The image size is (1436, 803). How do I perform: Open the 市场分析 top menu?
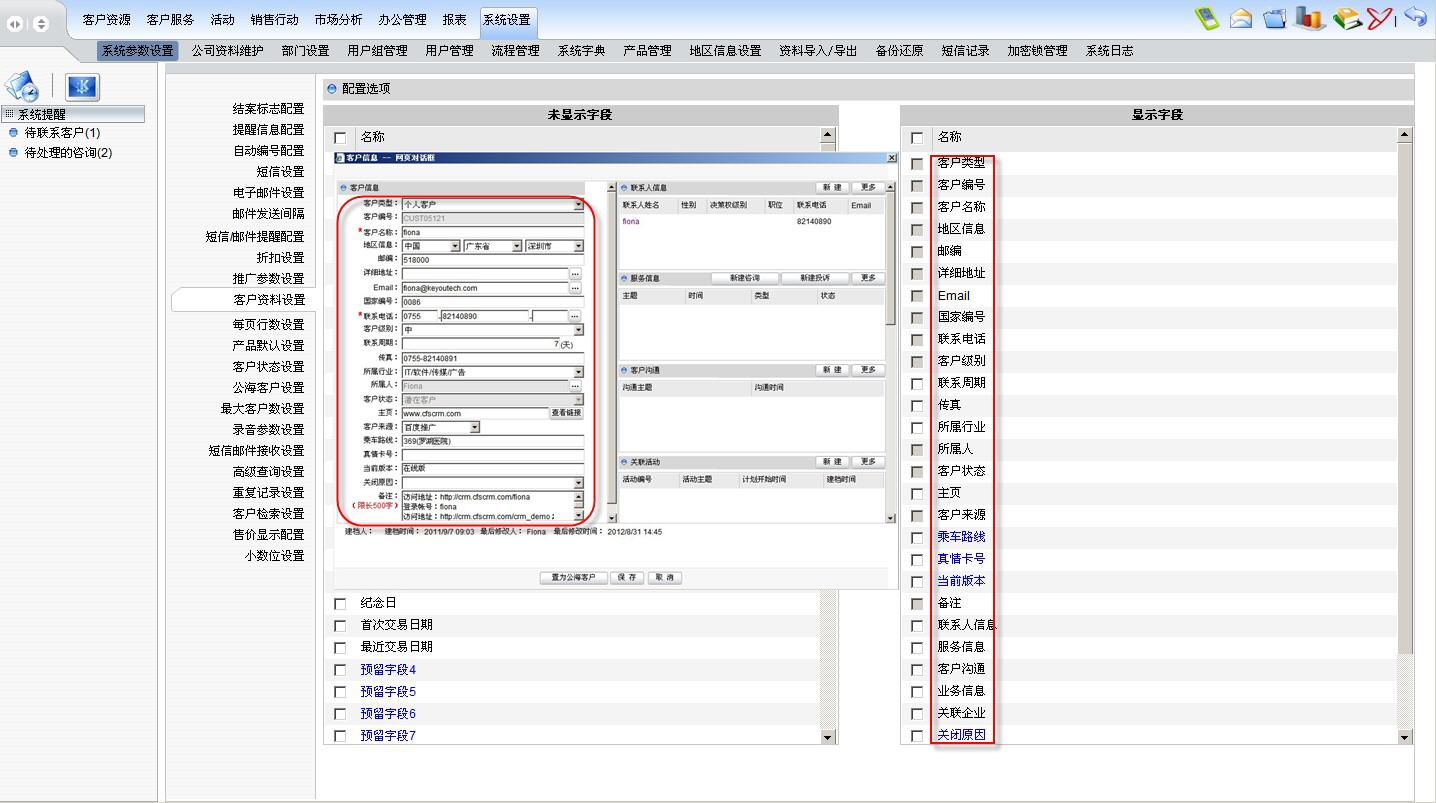pos(338,20)
